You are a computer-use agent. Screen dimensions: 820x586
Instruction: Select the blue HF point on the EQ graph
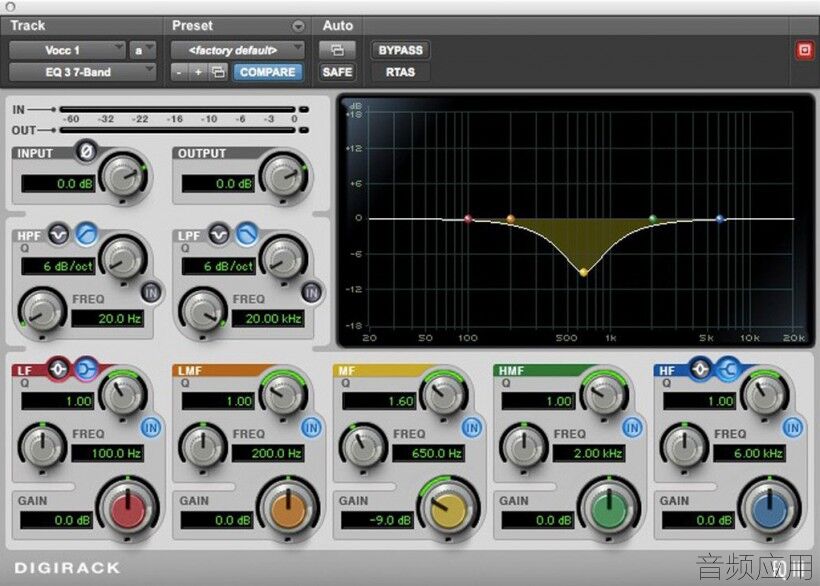720,219
